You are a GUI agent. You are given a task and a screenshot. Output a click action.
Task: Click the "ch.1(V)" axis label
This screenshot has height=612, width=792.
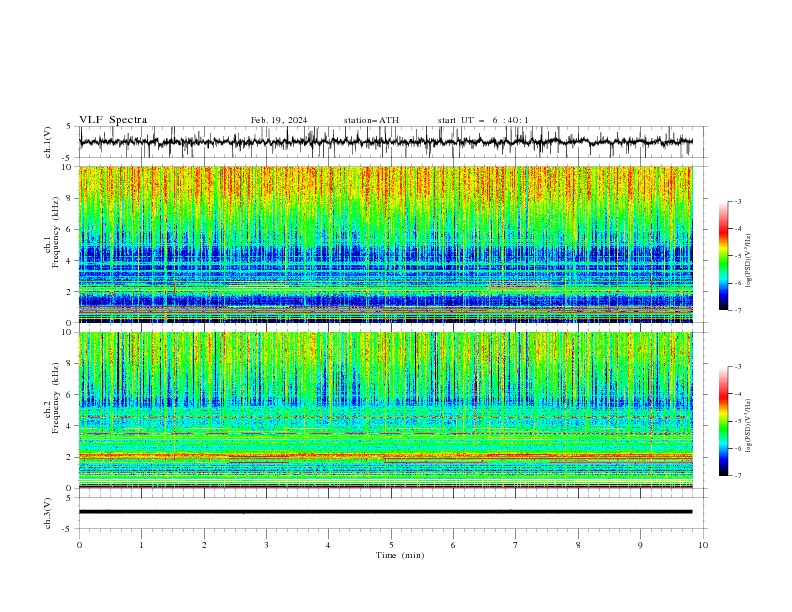pos(48,142)
